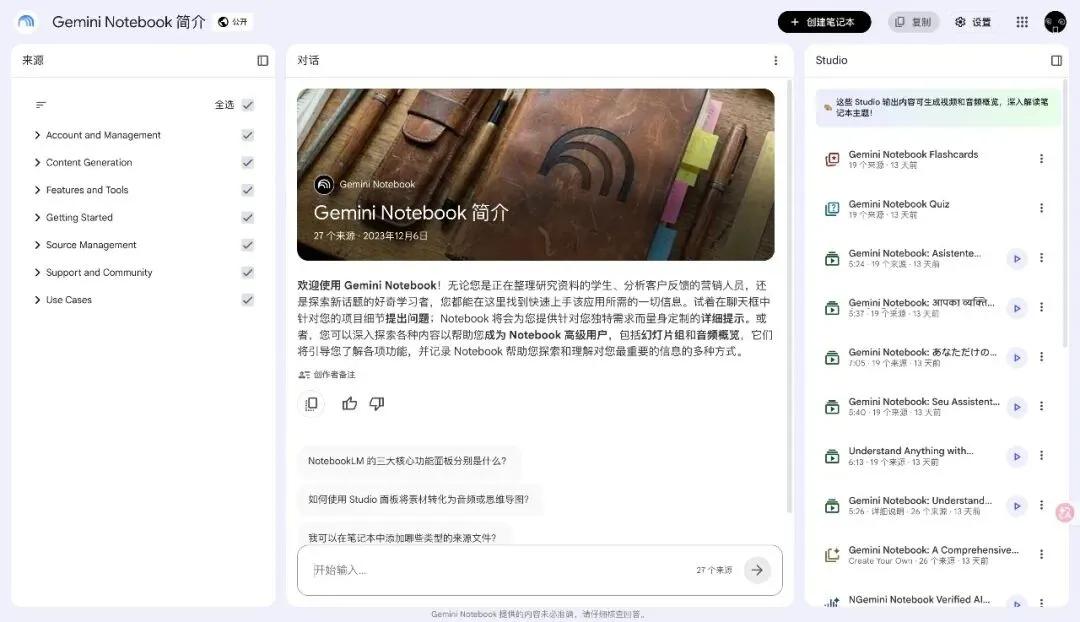This screenshot has width=1080, height=622.
Task: Click the source filter icon
Action: 41,105
